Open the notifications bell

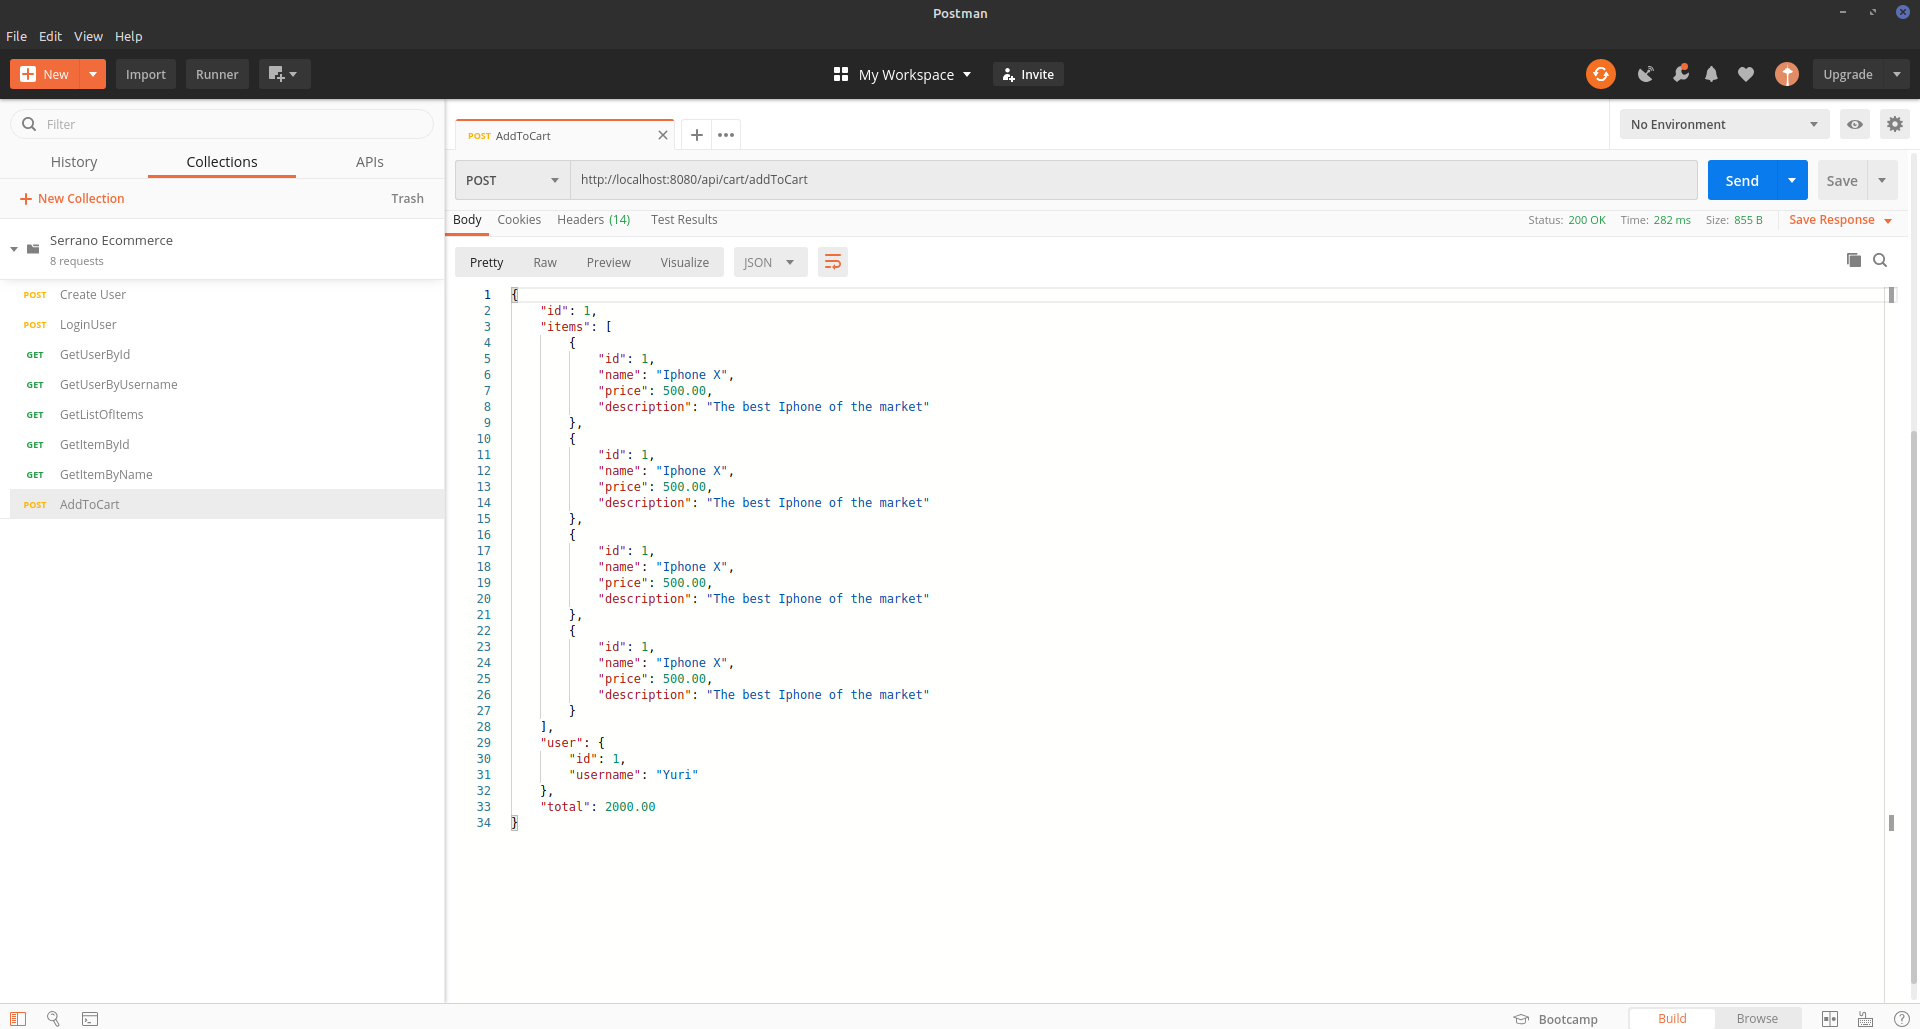(x=1712, y=74)
